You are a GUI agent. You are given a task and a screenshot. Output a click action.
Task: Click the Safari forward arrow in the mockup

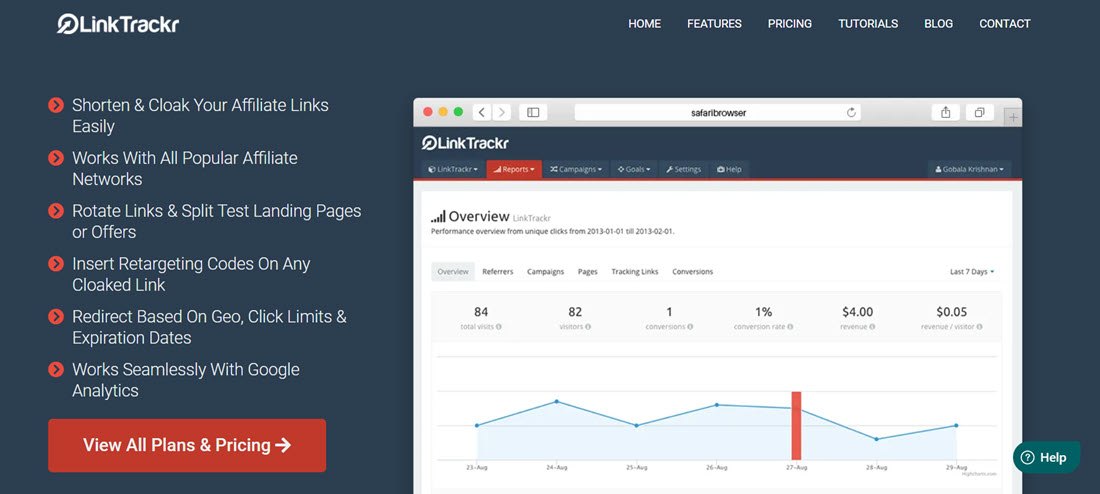click(501, 112)
